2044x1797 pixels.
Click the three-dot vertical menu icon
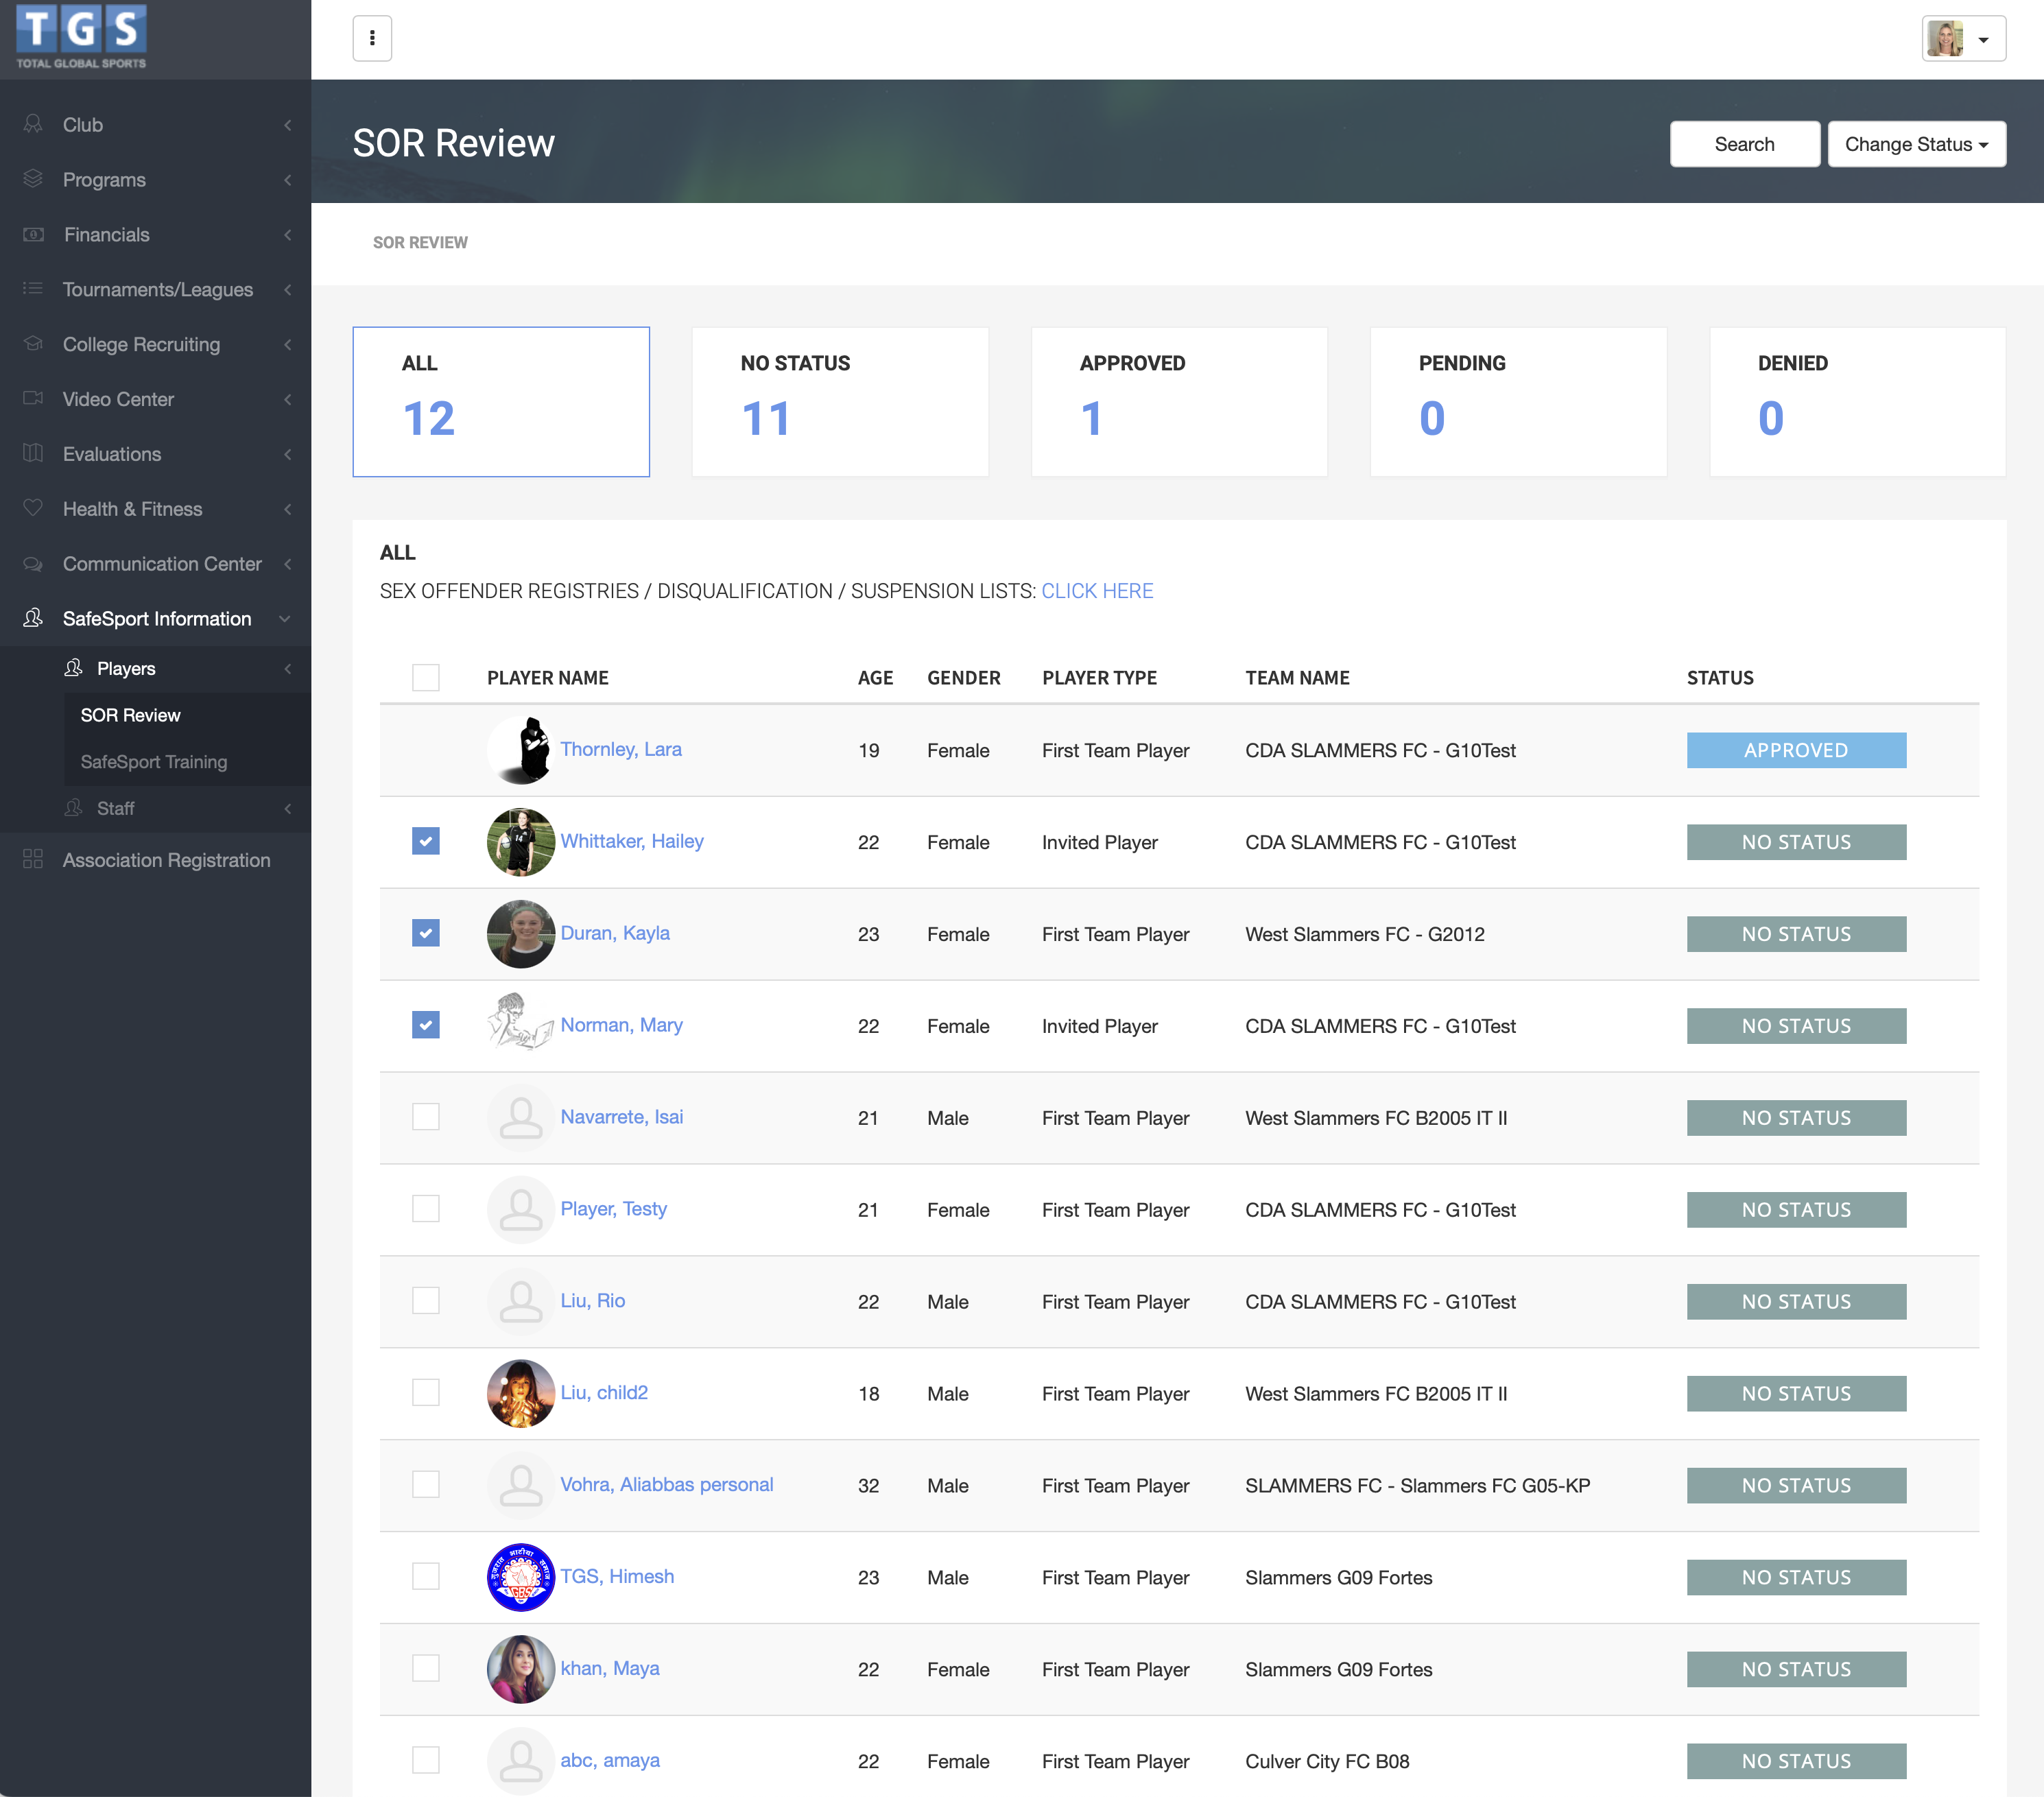click(x=372, y=38)
